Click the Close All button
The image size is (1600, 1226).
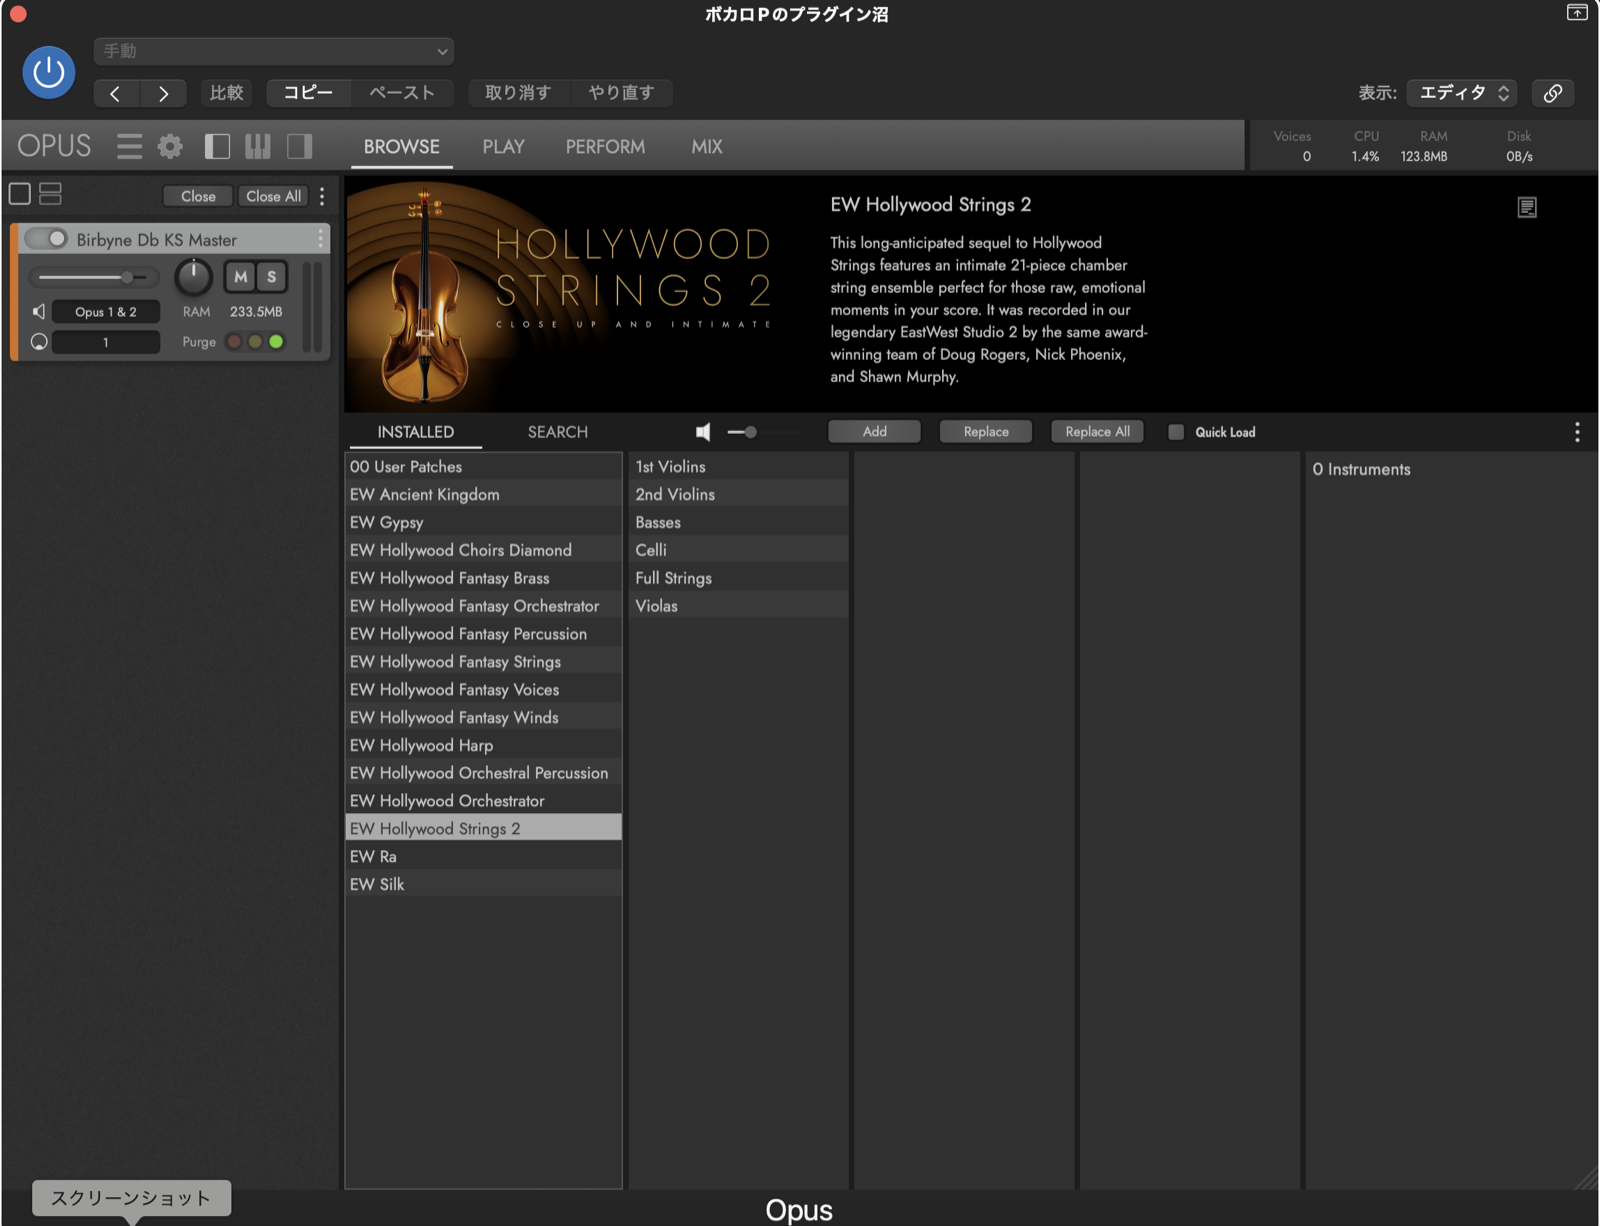(273, 196)
